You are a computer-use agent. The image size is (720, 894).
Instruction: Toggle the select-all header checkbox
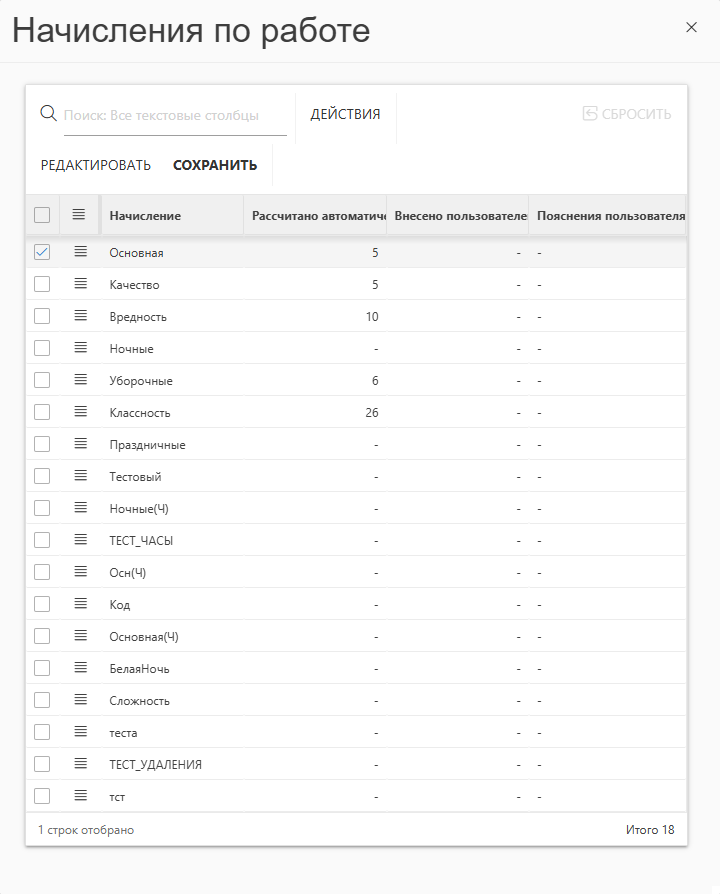coord(42,215)
